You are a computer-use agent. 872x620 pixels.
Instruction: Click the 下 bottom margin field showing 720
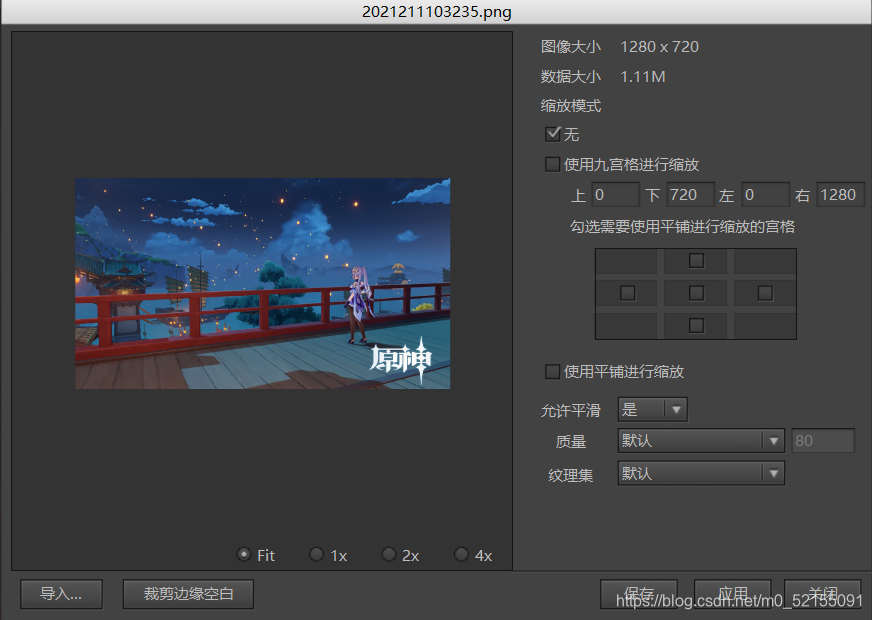point(690,195)
